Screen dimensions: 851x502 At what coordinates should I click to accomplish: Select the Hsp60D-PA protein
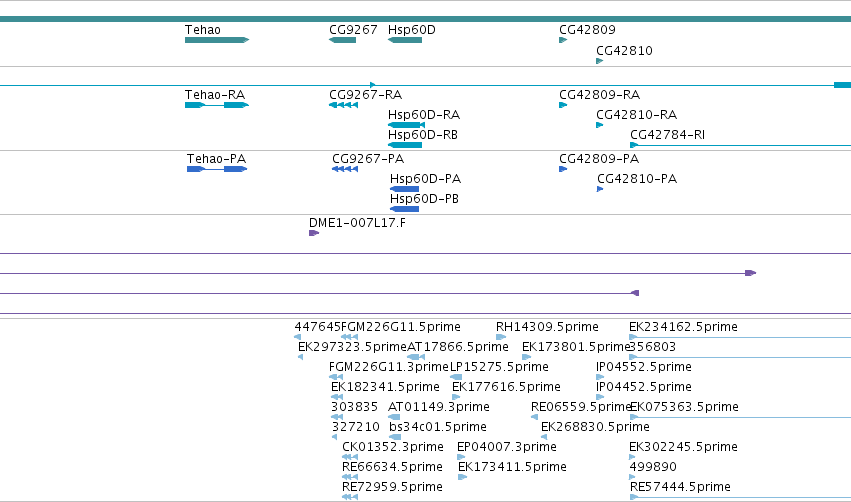coord(404,189)
